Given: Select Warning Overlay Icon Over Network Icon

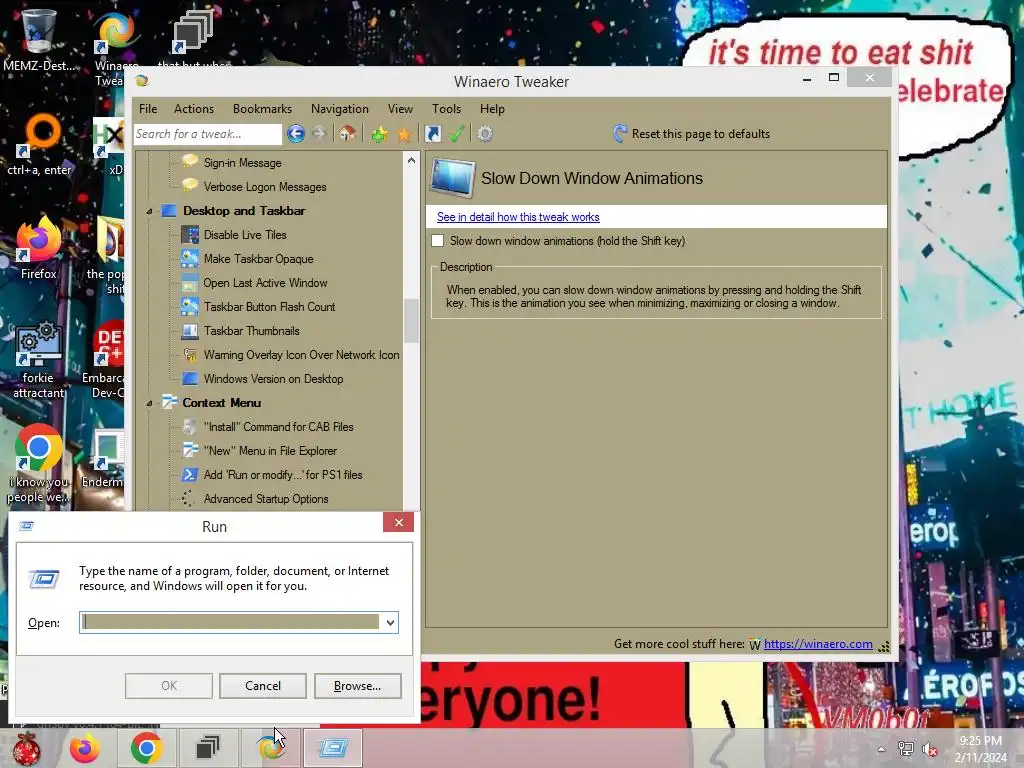Looking at the screenshot, I should coord(301,355).
